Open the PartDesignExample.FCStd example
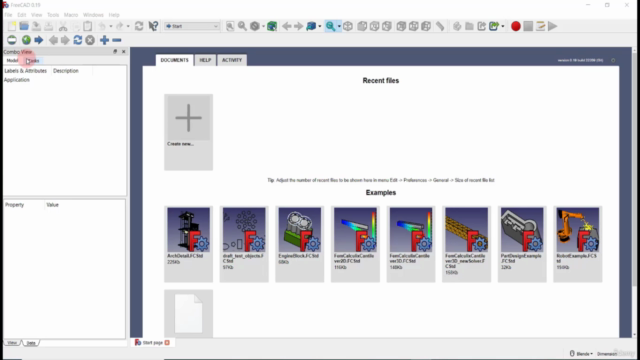Image resolution: width=640 pixels, height=360 pixels. [522, 244]
